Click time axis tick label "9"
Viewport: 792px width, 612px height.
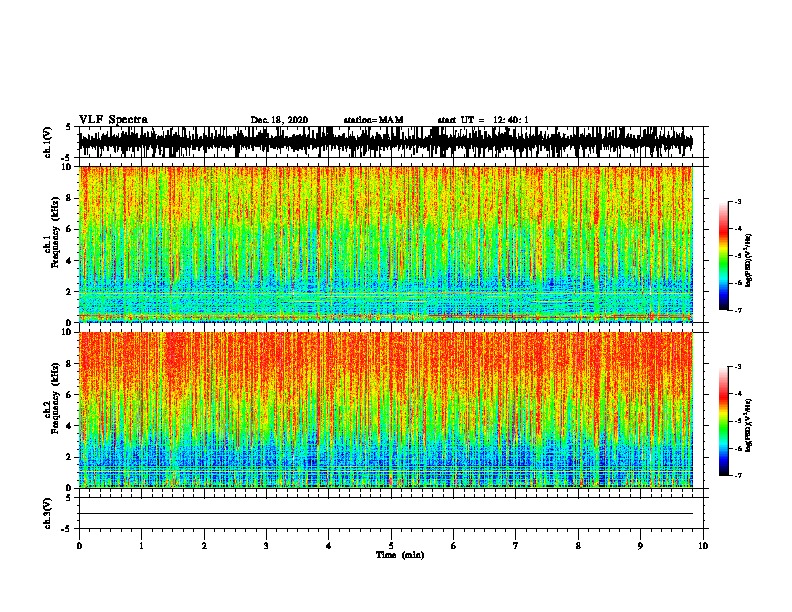[640, 546]
